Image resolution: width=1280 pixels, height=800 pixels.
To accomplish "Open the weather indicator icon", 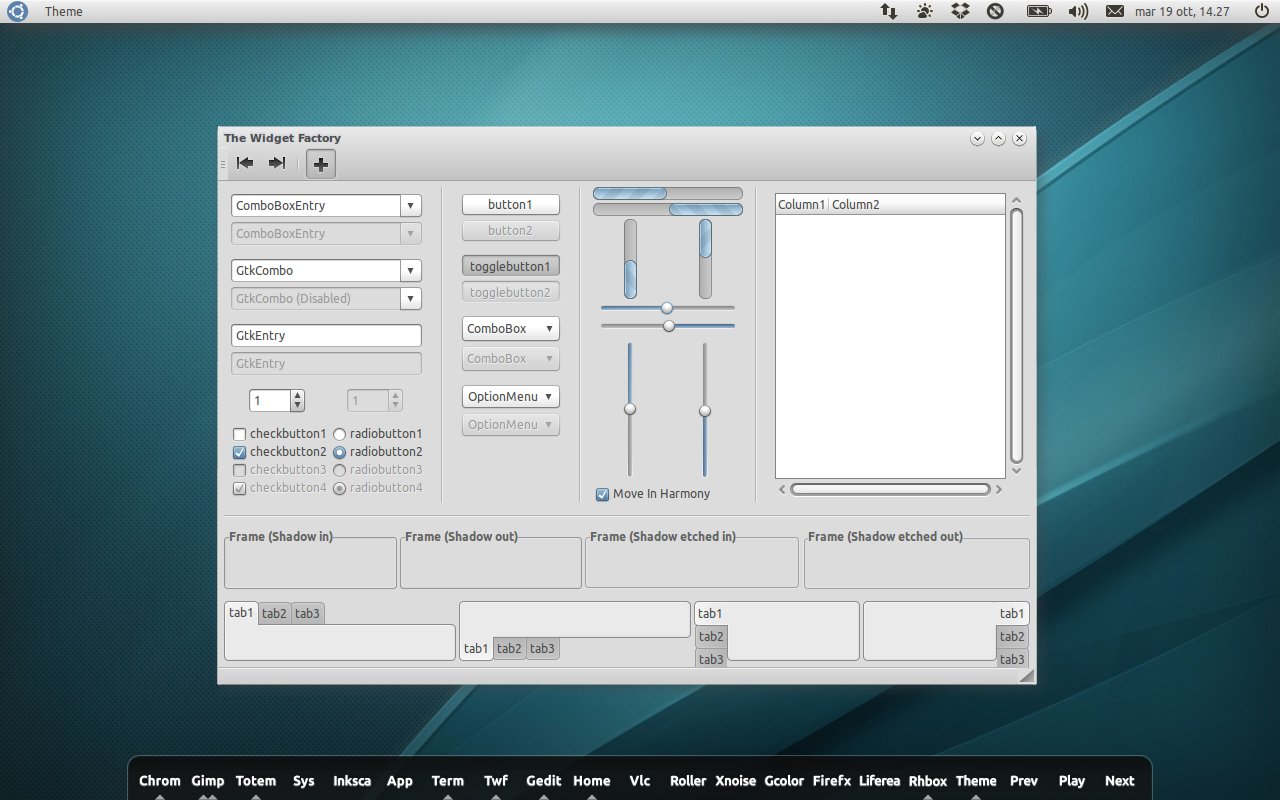I will [924, 11].
